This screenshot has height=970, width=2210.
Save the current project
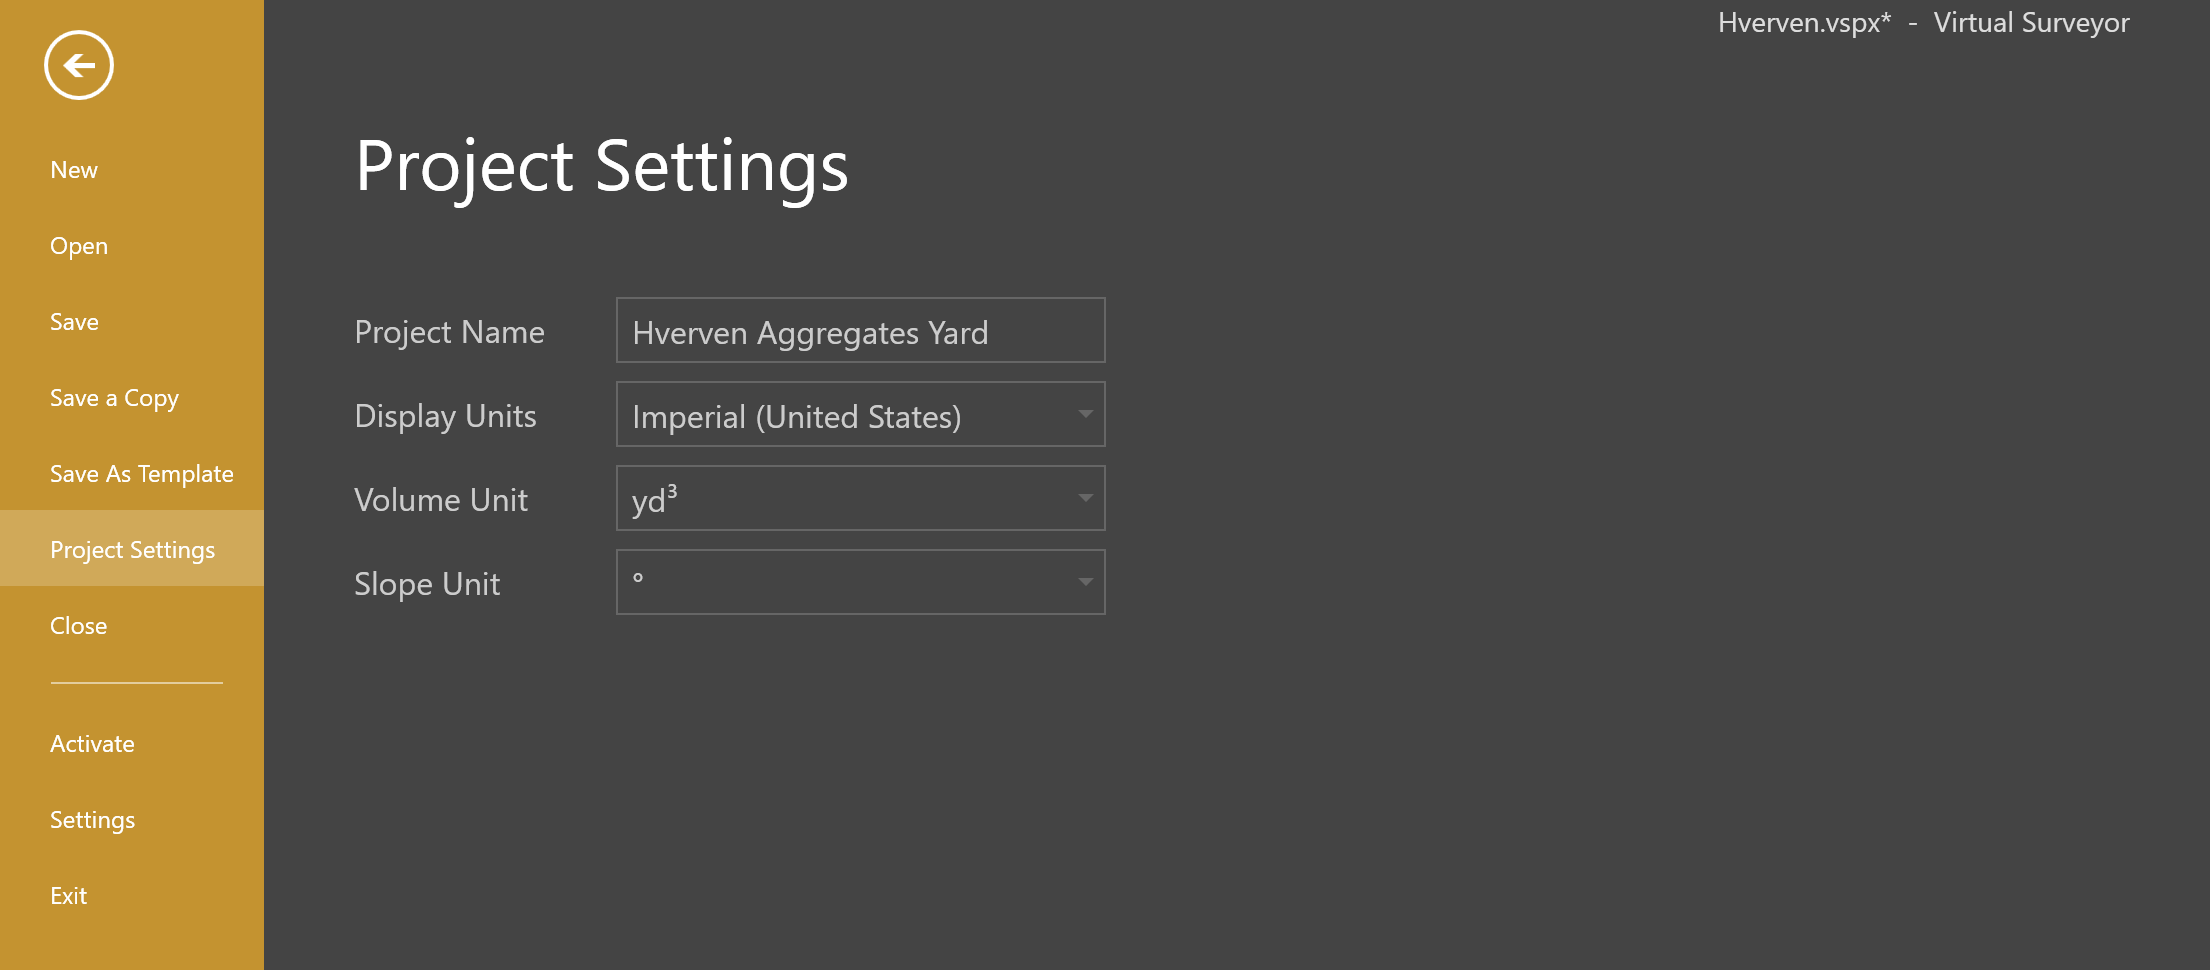[74, 321]
